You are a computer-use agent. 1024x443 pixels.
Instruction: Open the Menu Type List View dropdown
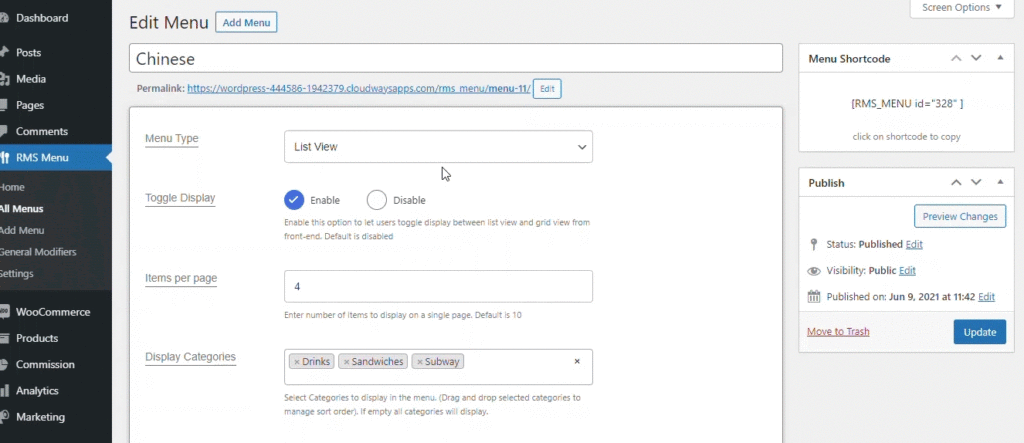point(438,147)
